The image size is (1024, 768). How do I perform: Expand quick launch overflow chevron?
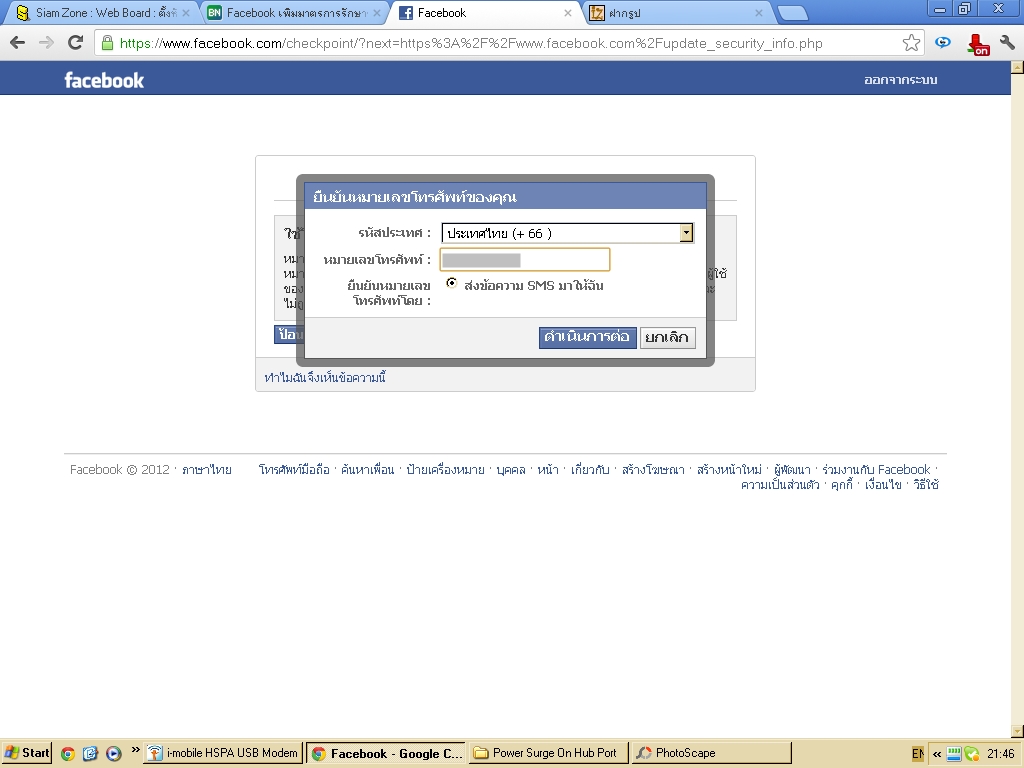[135, 749]
